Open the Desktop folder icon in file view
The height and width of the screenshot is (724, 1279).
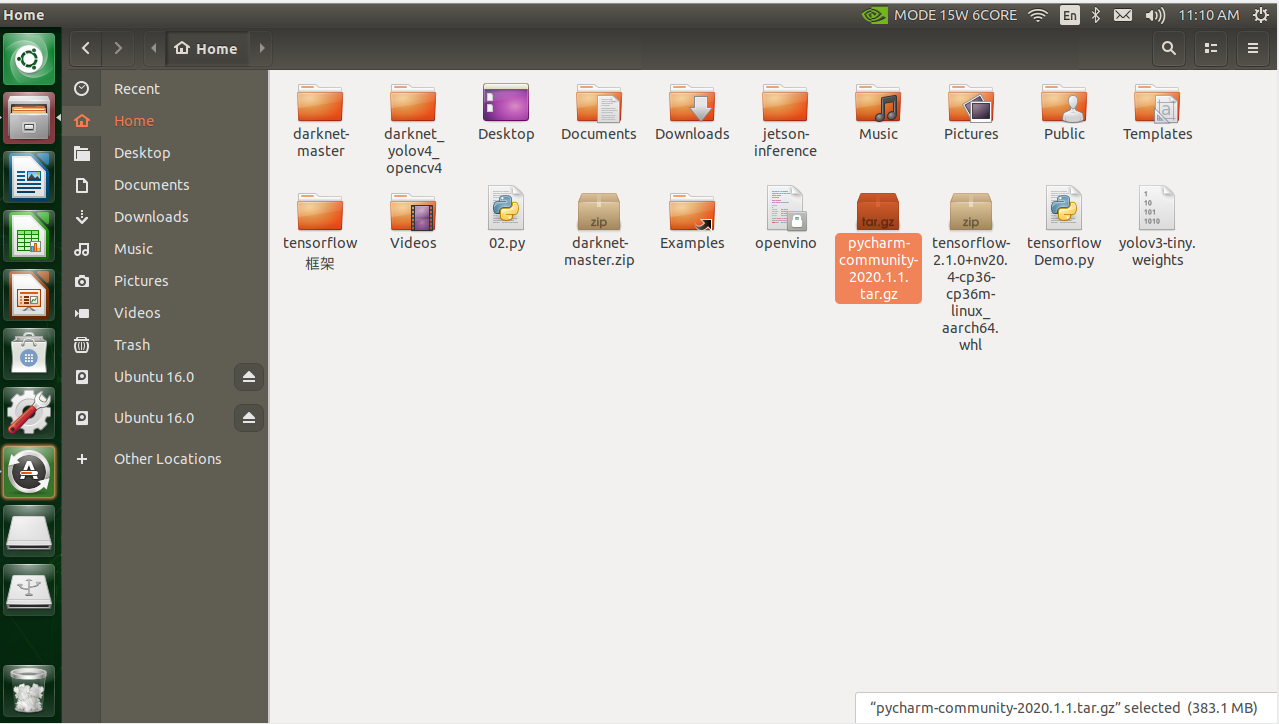(x=506, y=104)
